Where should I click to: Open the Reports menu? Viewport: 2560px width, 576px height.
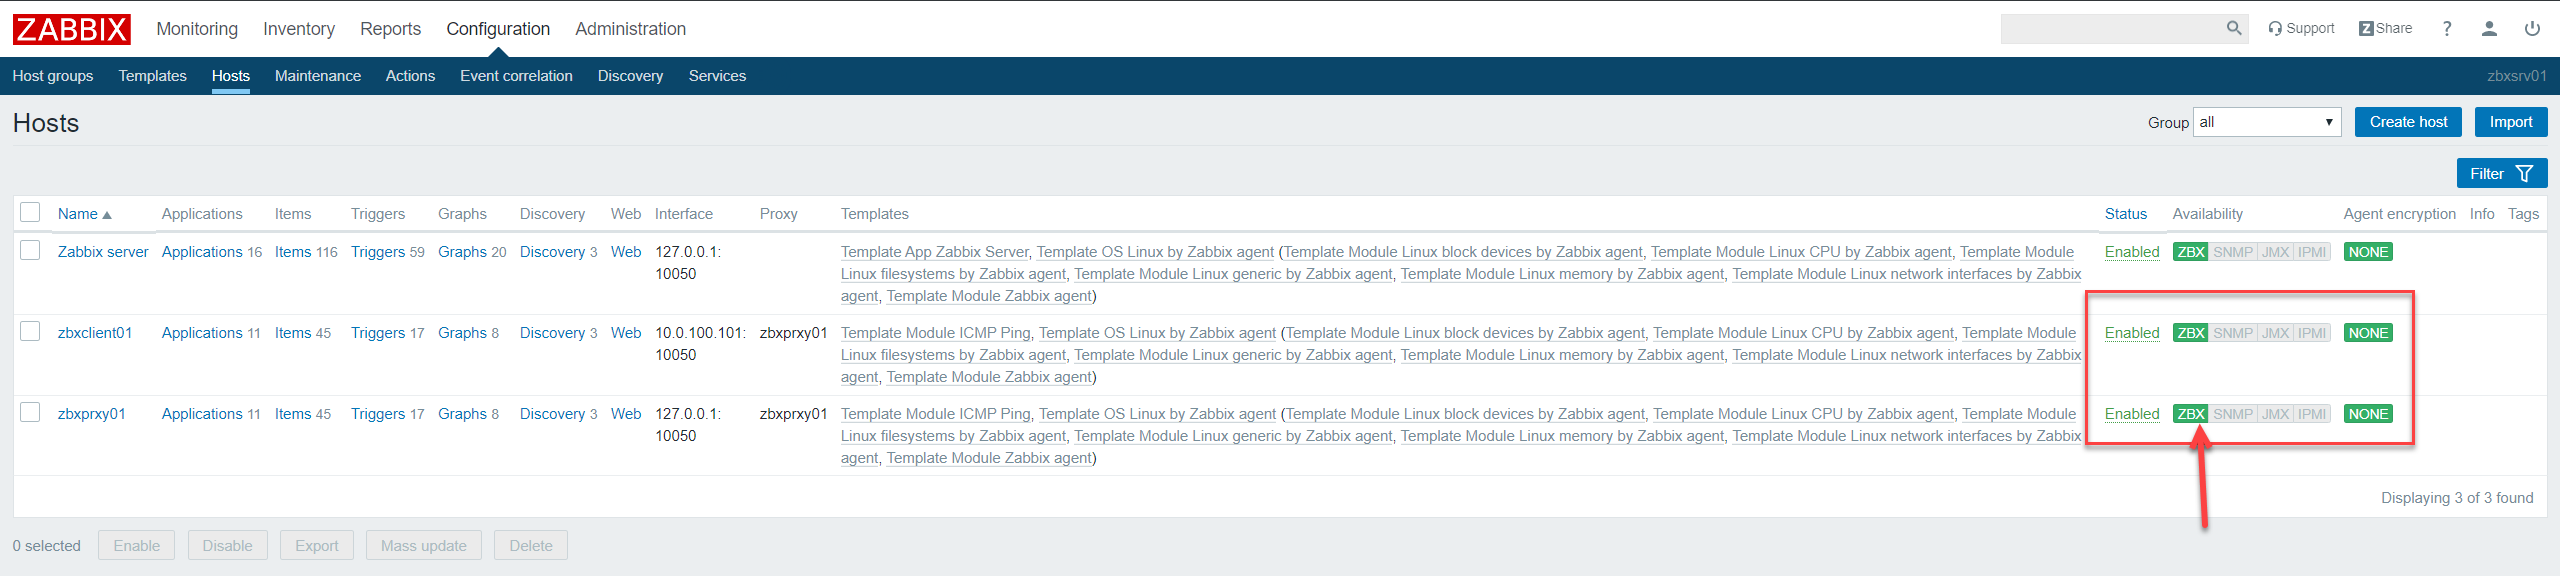[x=390, y=29]
